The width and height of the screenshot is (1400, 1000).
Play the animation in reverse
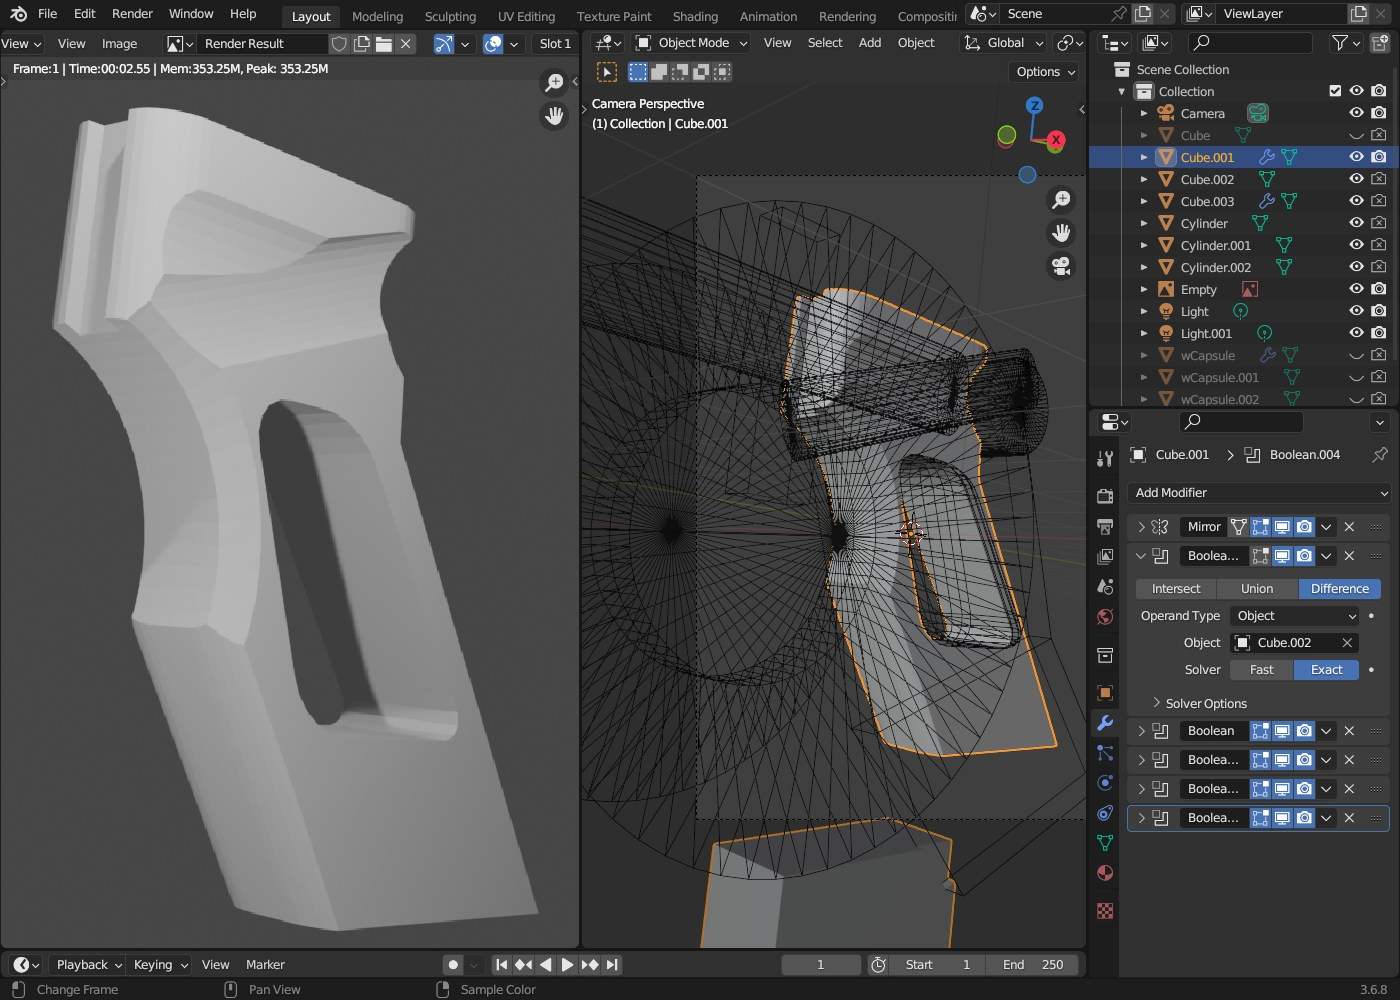(x=545, y=964)
